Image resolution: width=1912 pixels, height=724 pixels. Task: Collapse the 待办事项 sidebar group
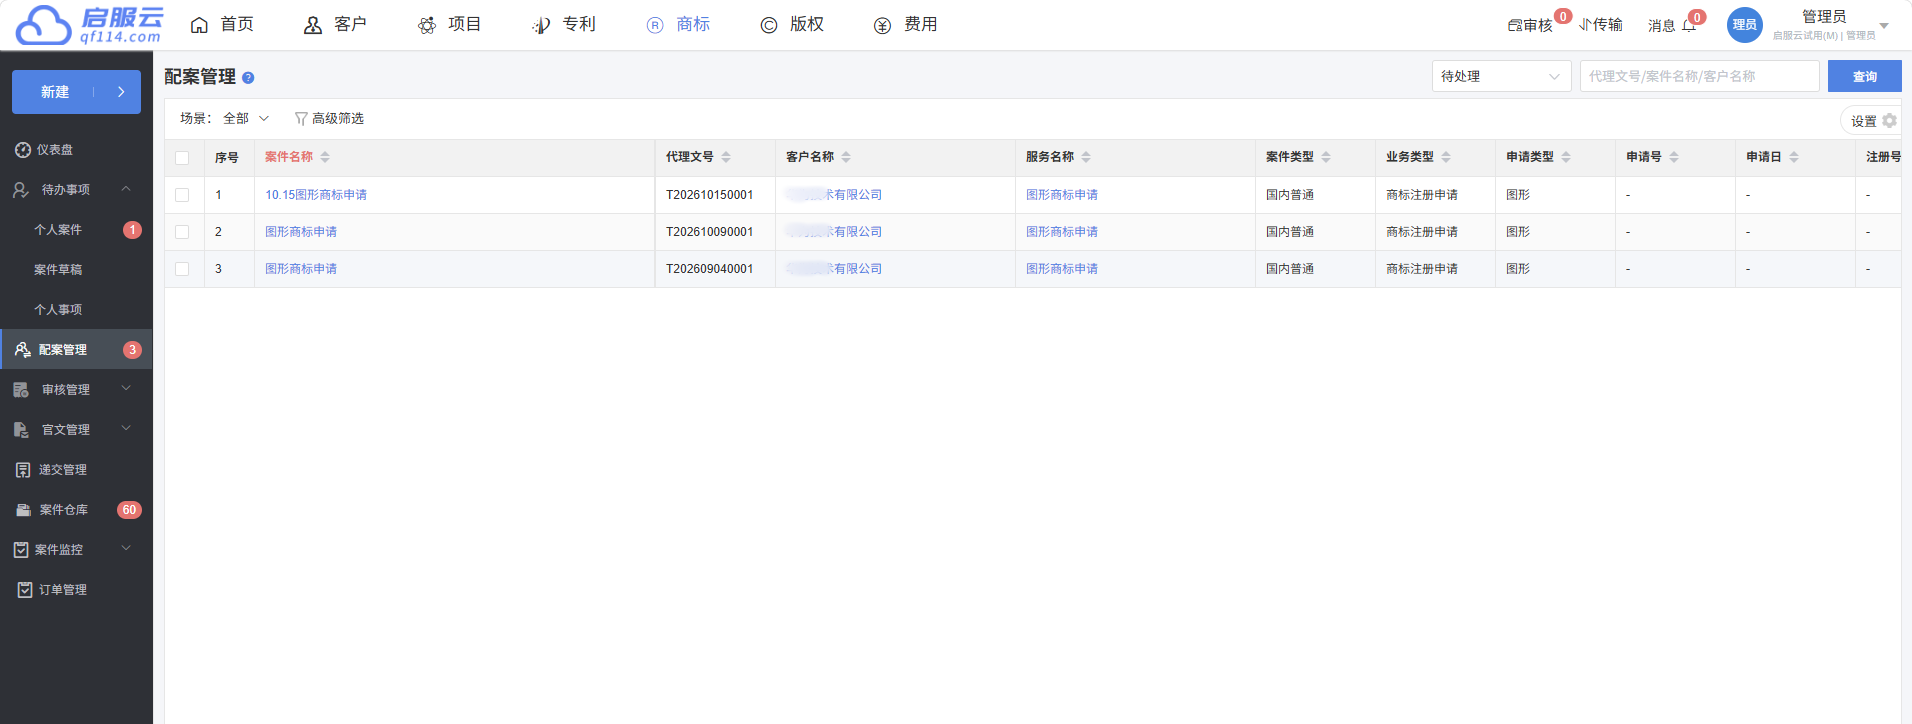(126, 189)
